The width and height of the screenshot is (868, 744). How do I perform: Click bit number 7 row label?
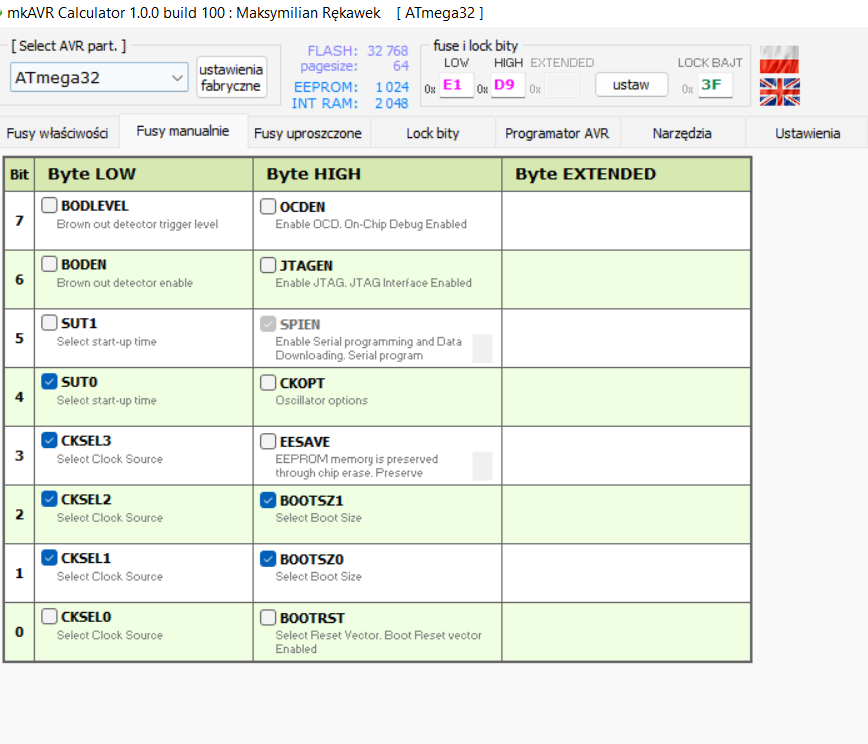[19, 221]
